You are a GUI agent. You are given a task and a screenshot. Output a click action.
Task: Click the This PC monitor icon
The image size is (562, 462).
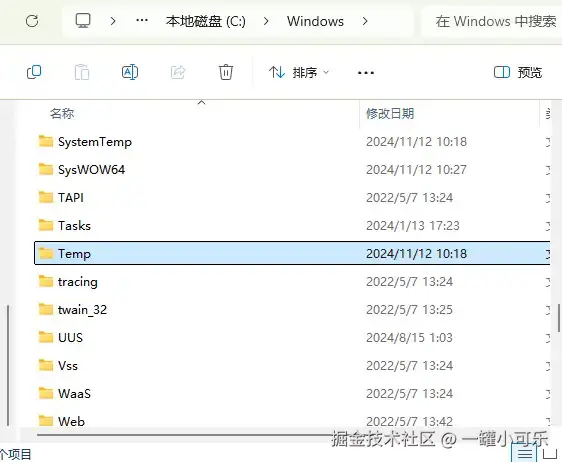tap(83, 21)
